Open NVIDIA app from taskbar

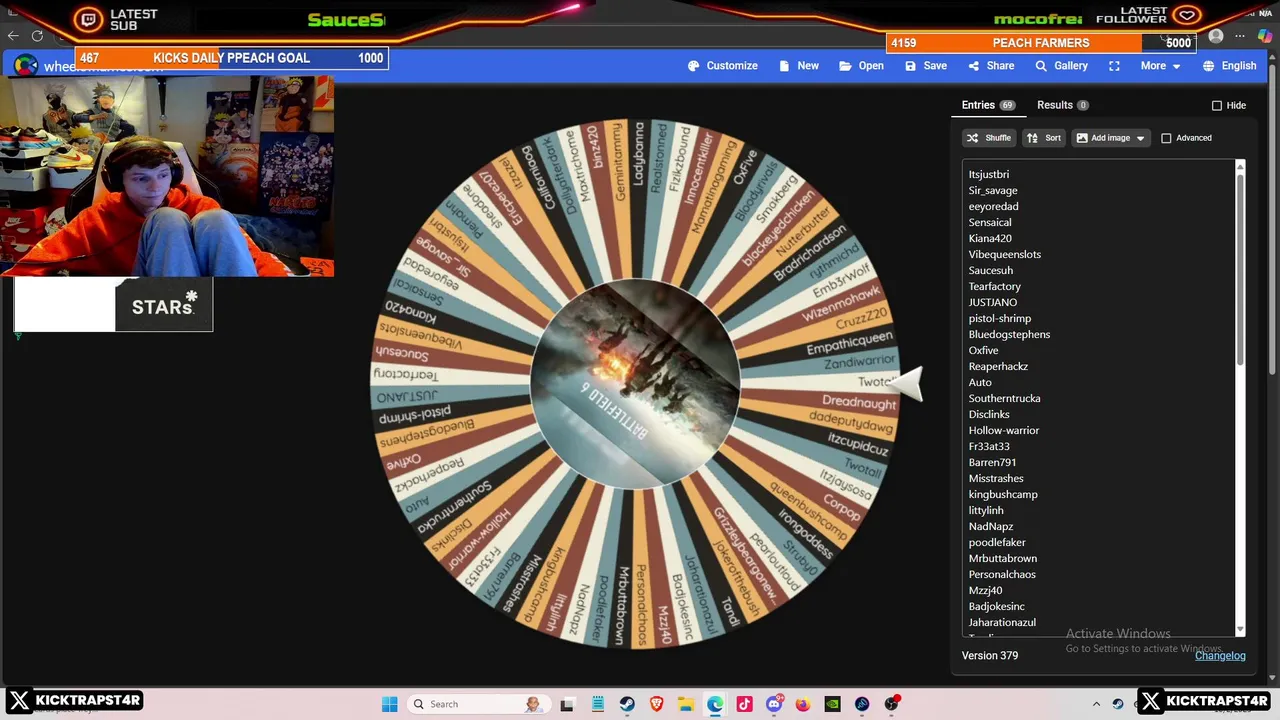click(x=832, y=704)
